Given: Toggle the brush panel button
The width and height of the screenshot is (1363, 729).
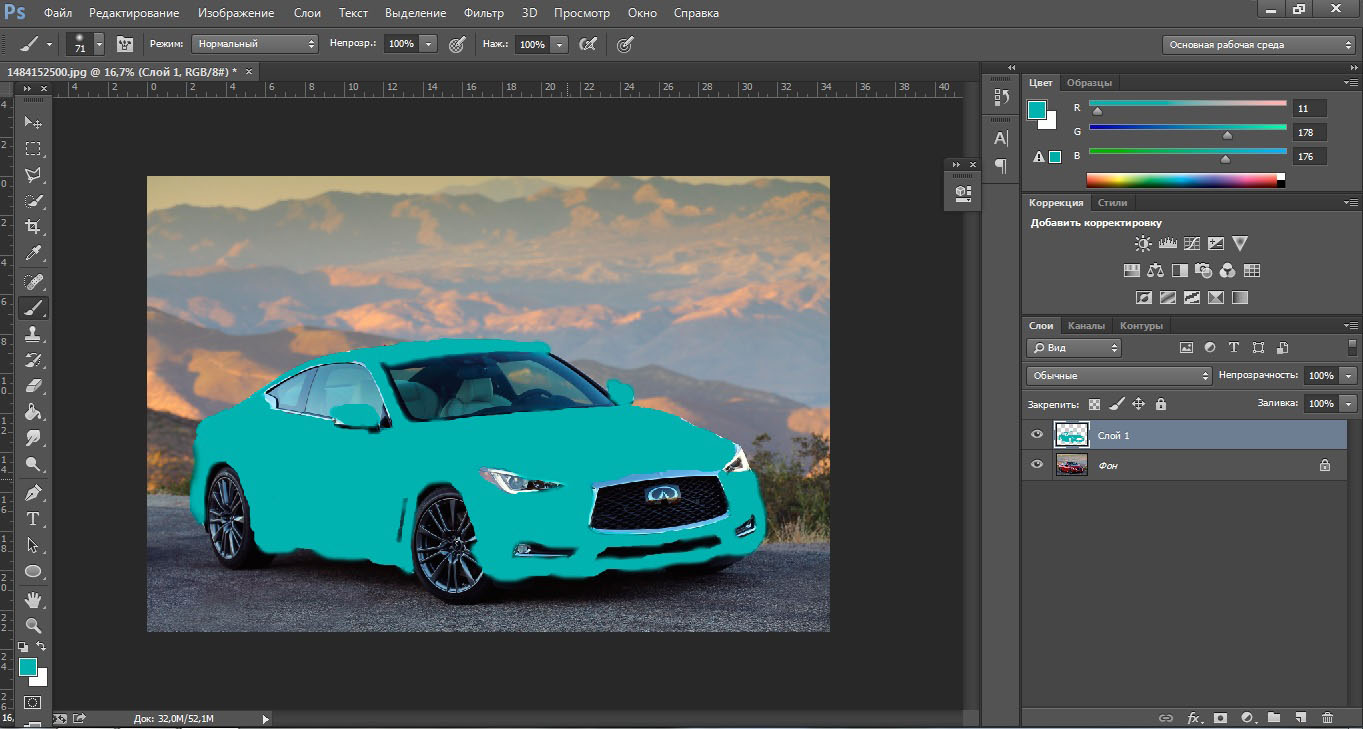Looking at the screenshot, I should click(x=125, y=44).
